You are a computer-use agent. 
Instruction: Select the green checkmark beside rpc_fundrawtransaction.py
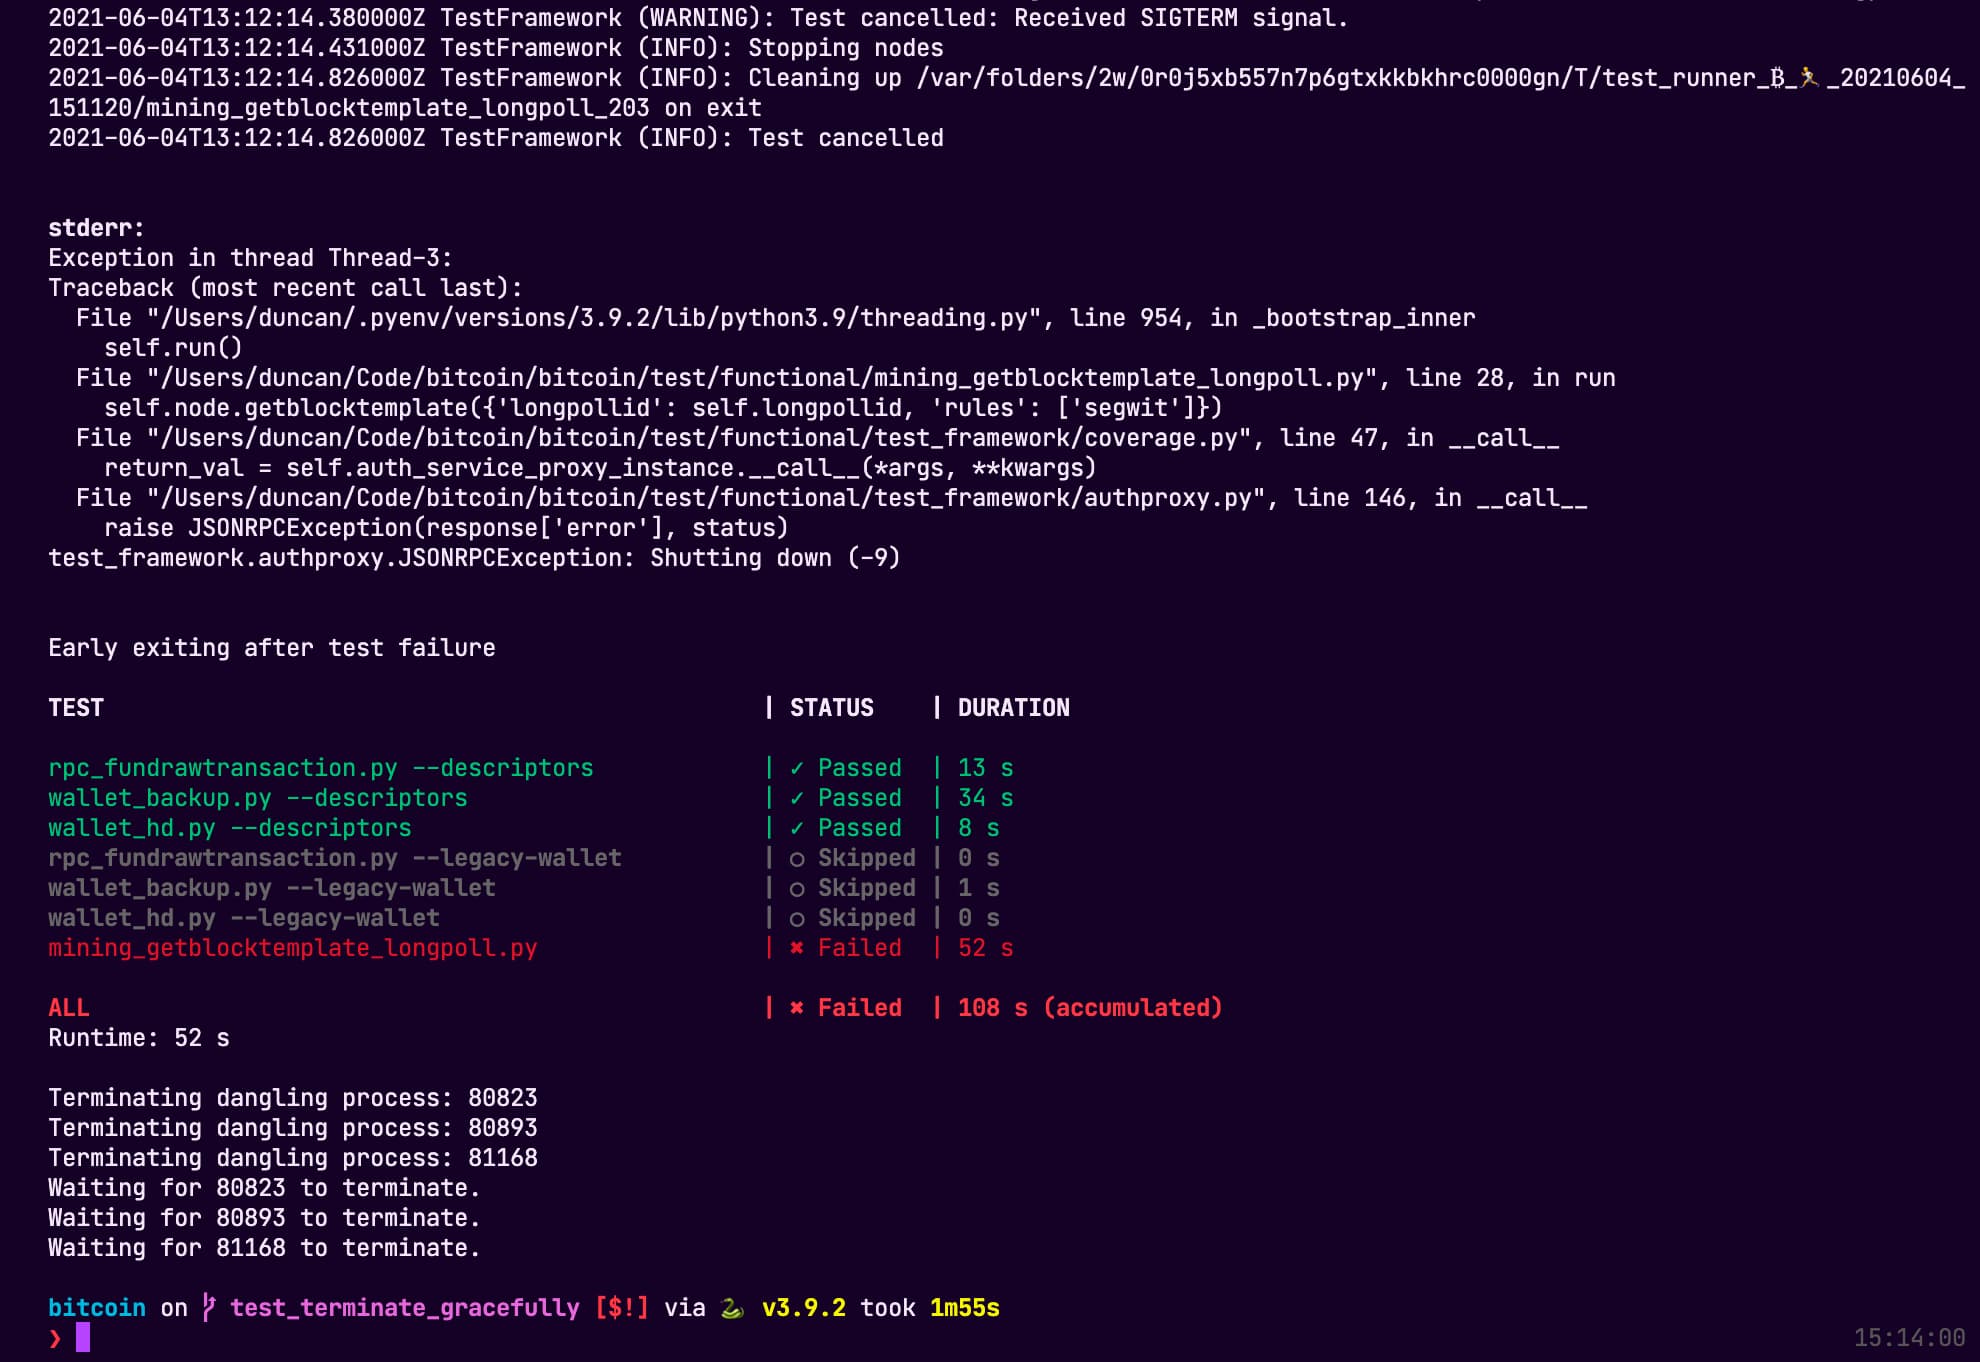[795, 767]
